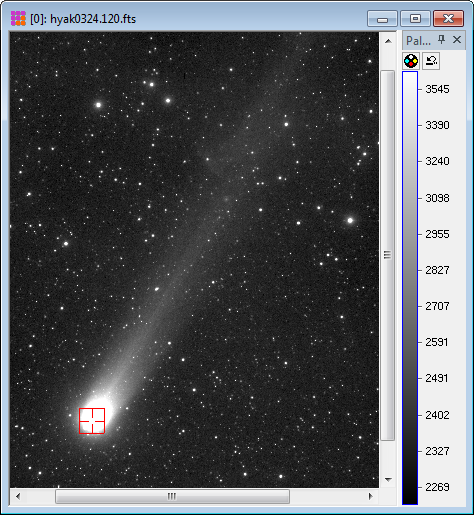474x515 pixels.
Task: Click the 3545 value on palette scale
Action: (x=437, y=89)
